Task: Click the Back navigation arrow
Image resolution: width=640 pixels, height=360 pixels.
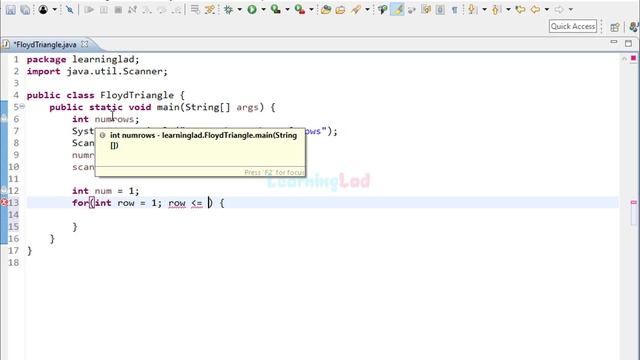Action: click(x=536, y=9)
